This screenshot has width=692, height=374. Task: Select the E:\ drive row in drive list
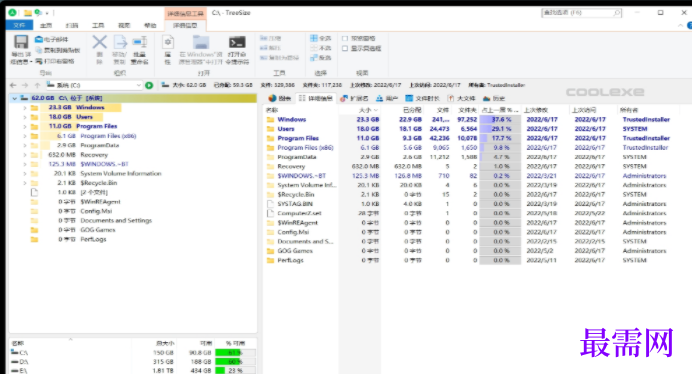click(133, 370)
